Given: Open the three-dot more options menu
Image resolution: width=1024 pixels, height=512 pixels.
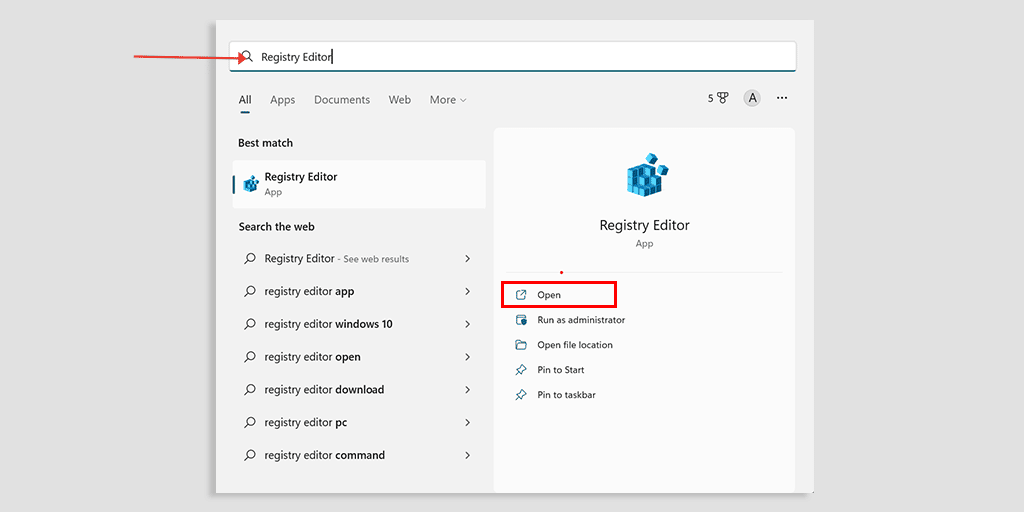Looking at the screenshot, I should (782, 98).
